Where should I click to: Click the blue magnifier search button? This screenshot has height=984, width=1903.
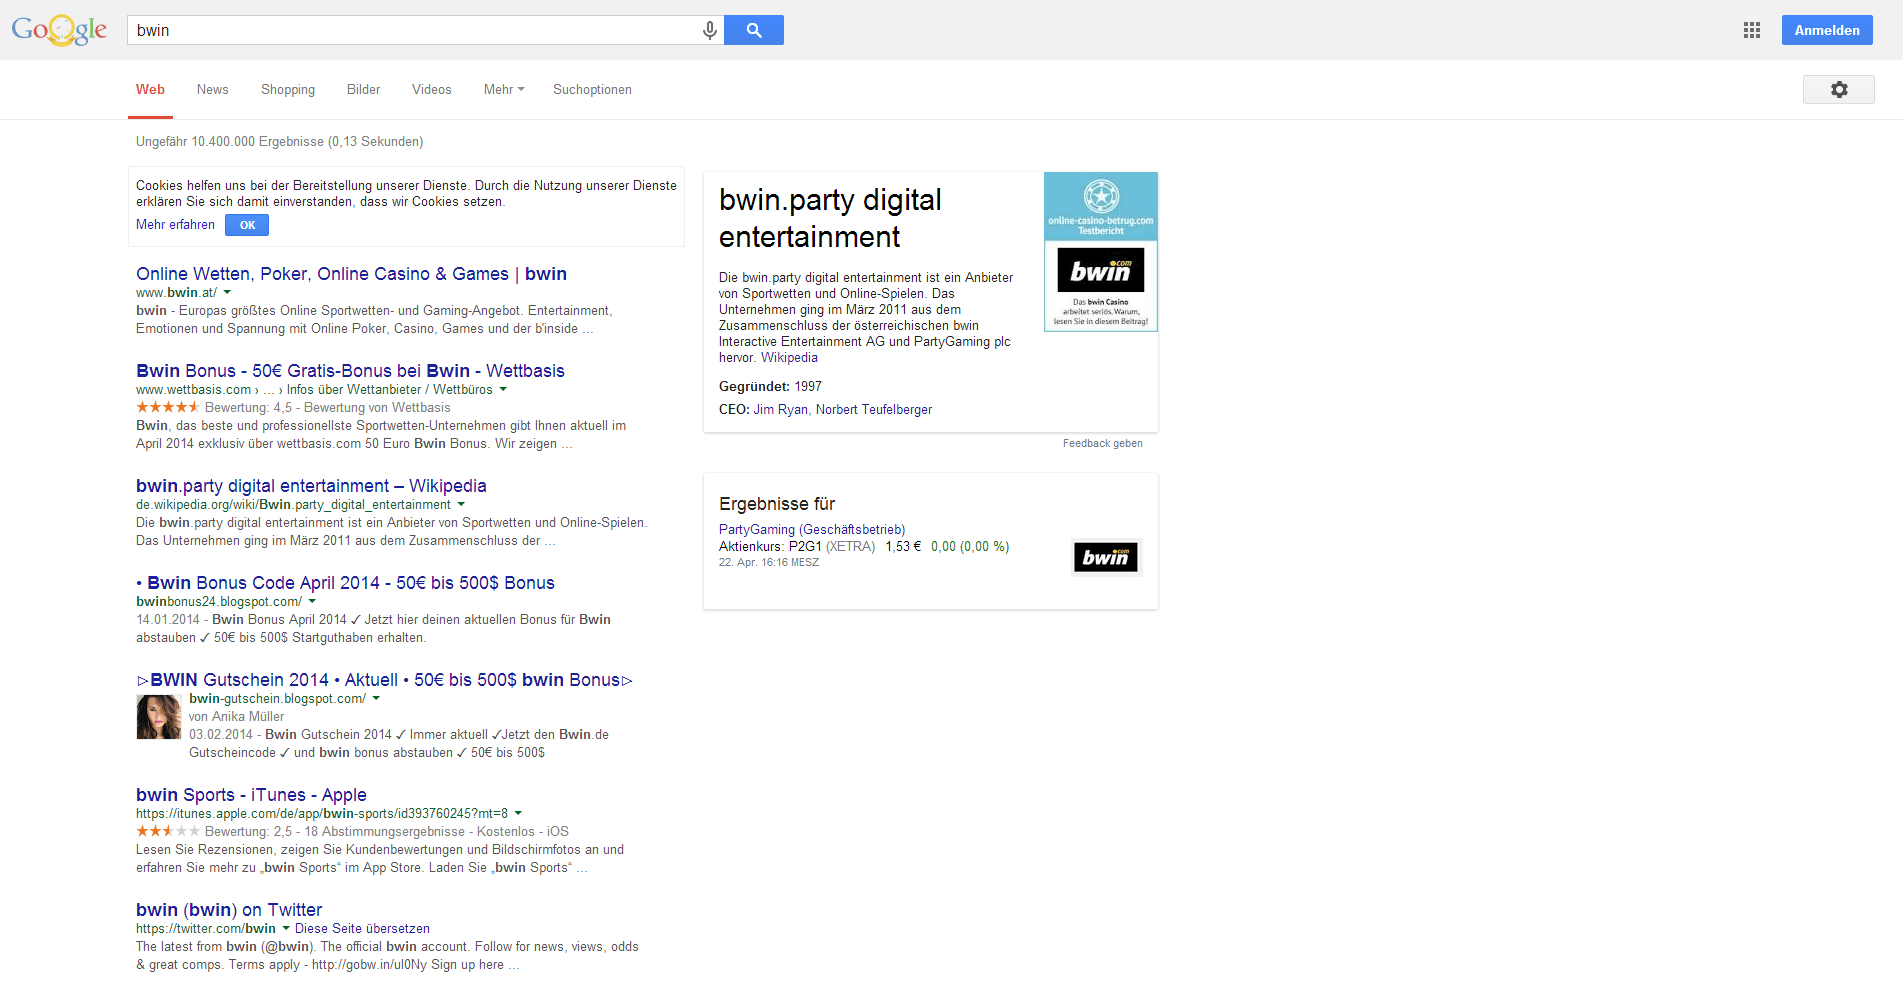pos(754,30)
